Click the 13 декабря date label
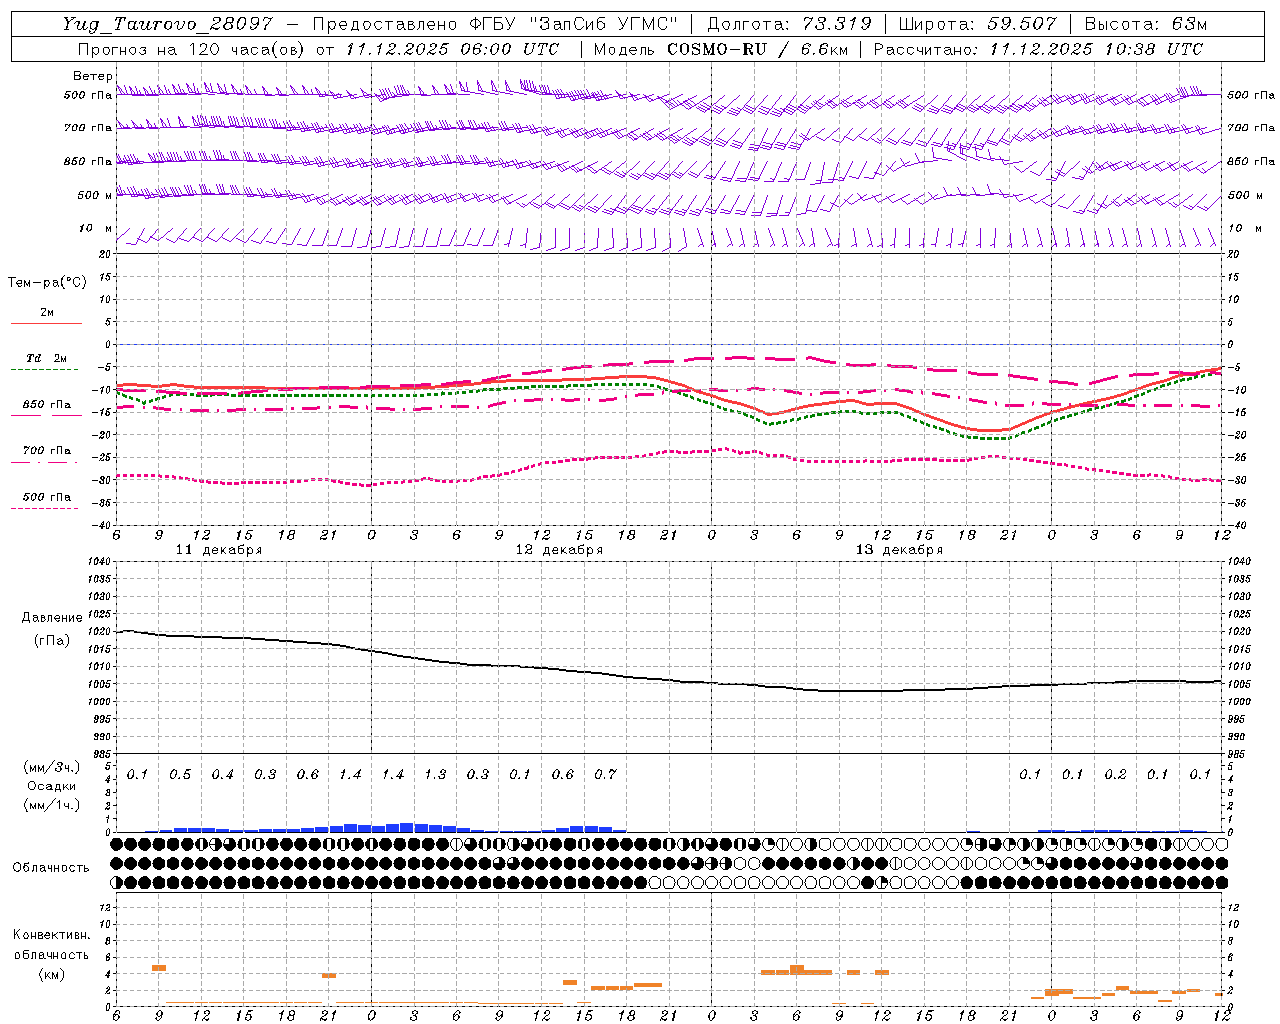 pyautogui.click(x=899, y=550)
